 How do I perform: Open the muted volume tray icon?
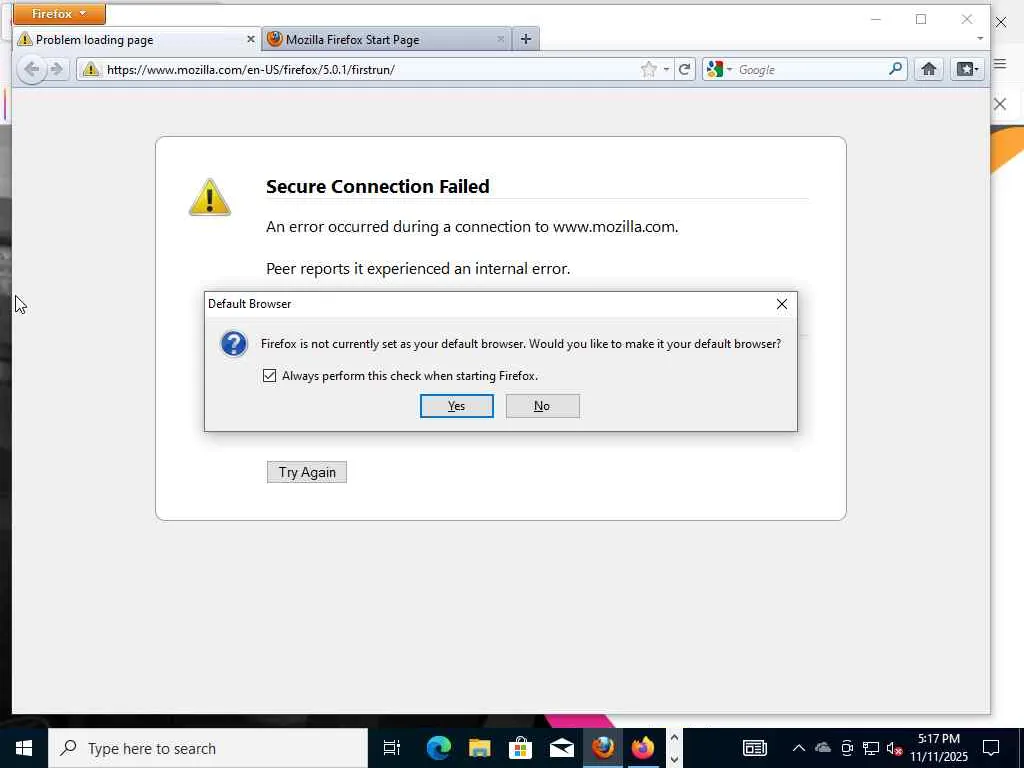click(x=895, y=748)
